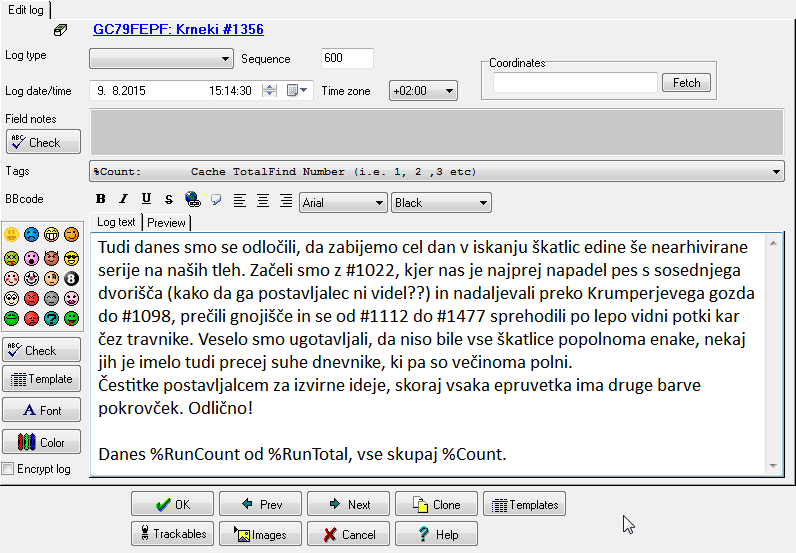Open the Help button

coord(436,534)
